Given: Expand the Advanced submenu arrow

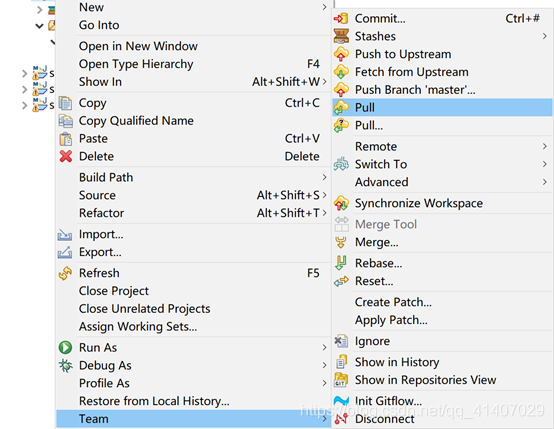Looking at the screenshot, I should tap(545, 182).
